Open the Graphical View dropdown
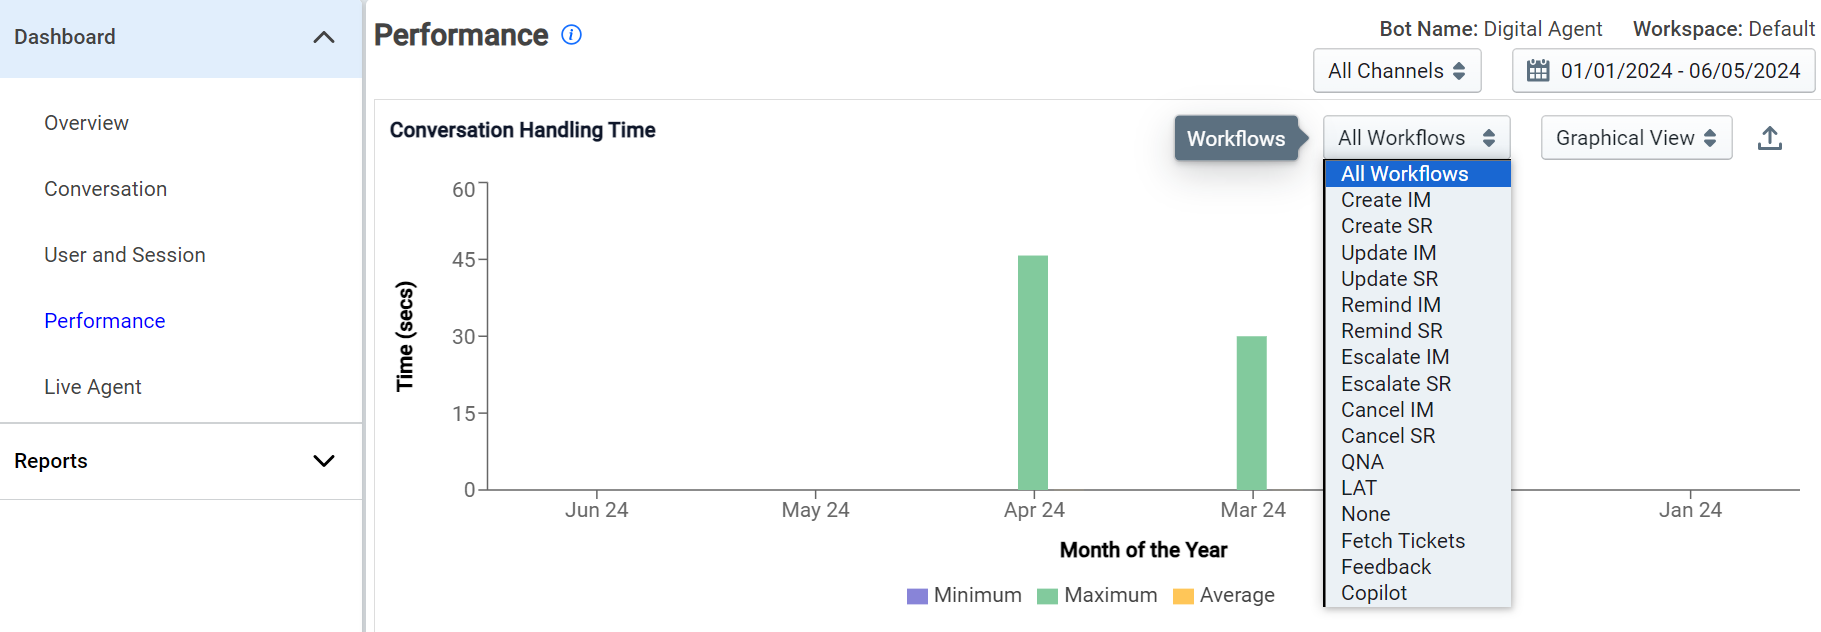This screenshot has height=632, width=1821. [1636, 138]
